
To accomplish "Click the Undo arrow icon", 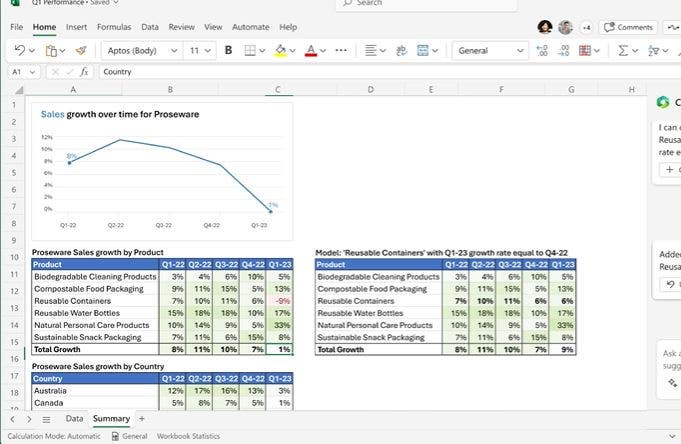I will click(x=19, y=50).
